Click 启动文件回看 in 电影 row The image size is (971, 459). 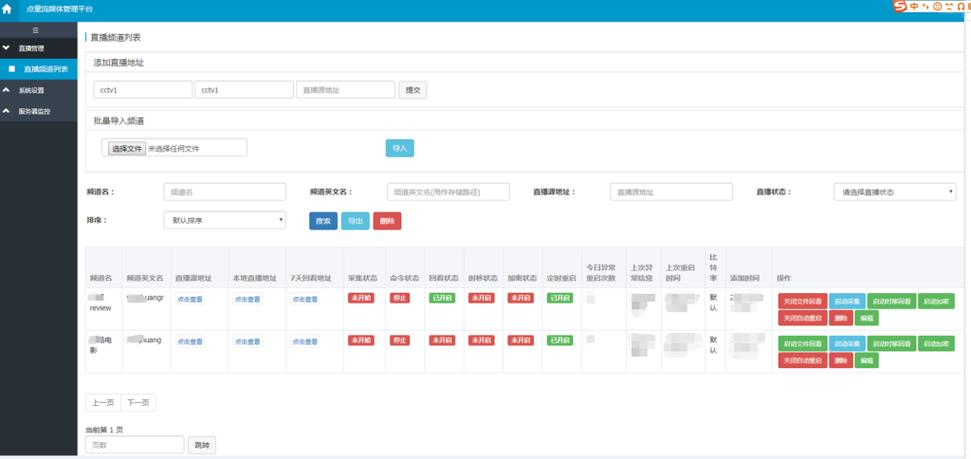point(803,344)
